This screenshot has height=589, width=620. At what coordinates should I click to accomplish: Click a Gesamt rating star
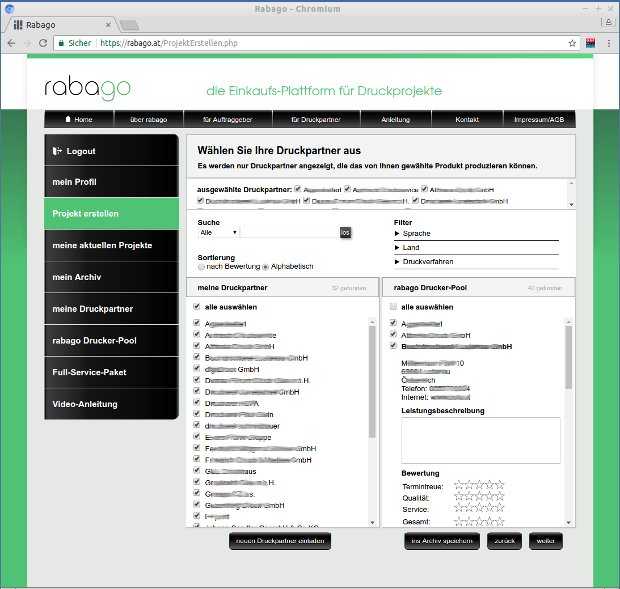(x=479, y=521)
